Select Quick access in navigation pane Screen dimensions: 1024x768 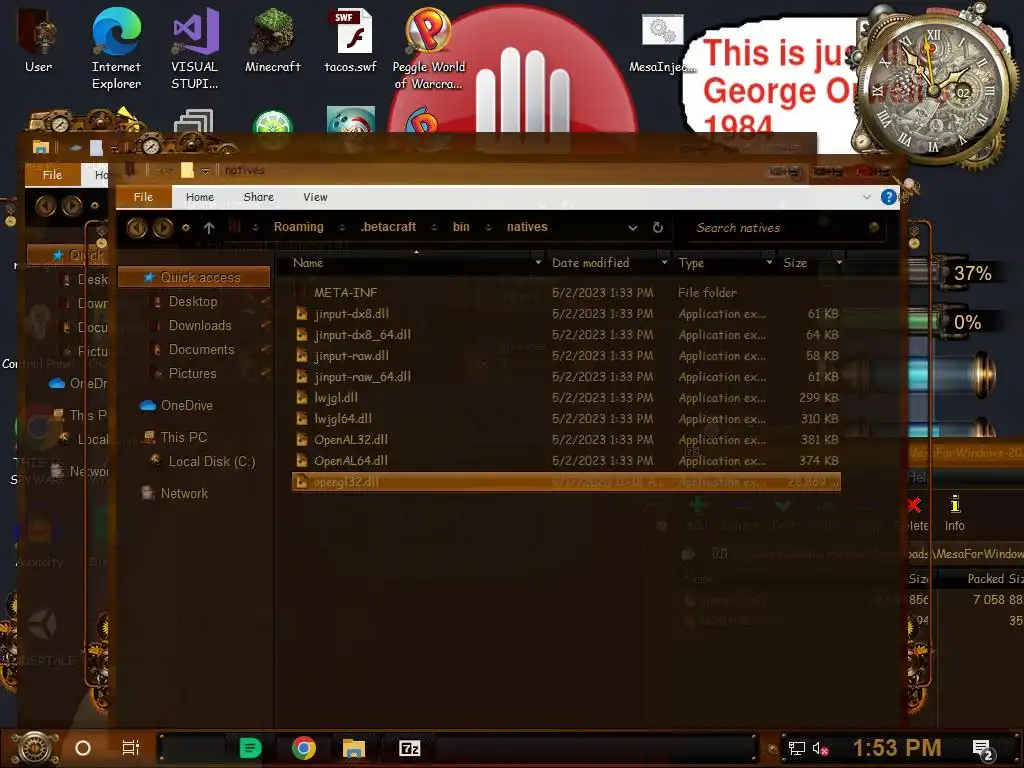(194, 277)
